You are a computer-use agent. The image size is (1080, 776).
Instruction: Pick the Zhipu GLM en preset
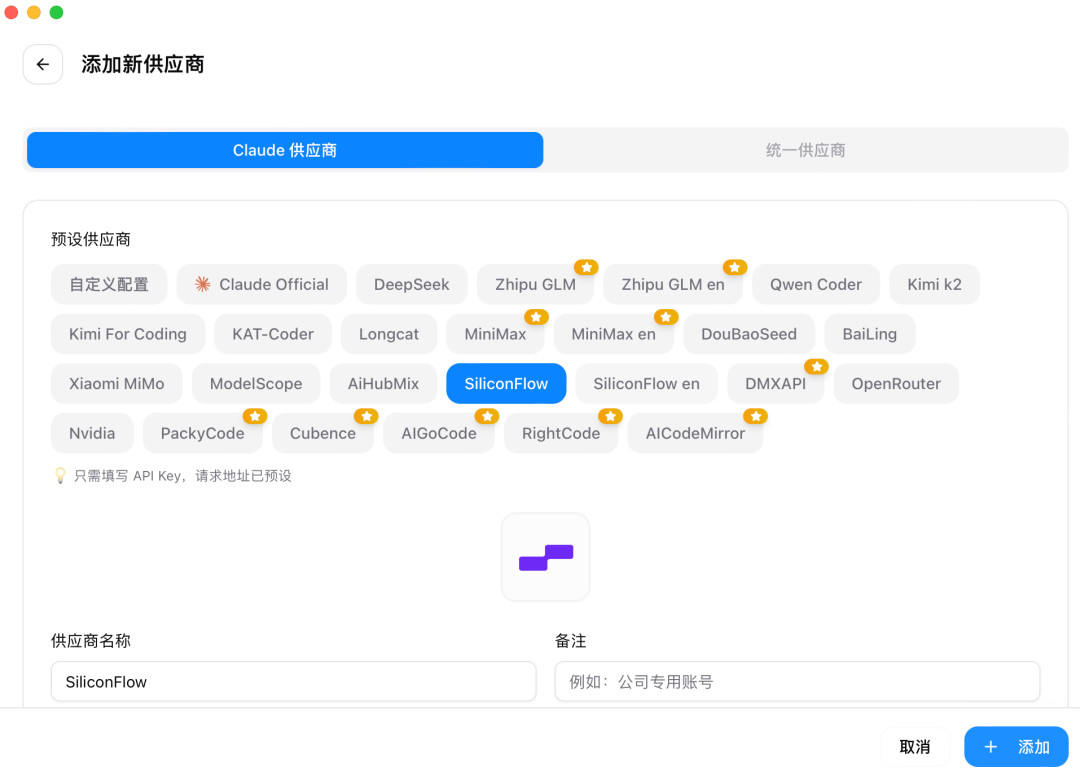(673, 284)
